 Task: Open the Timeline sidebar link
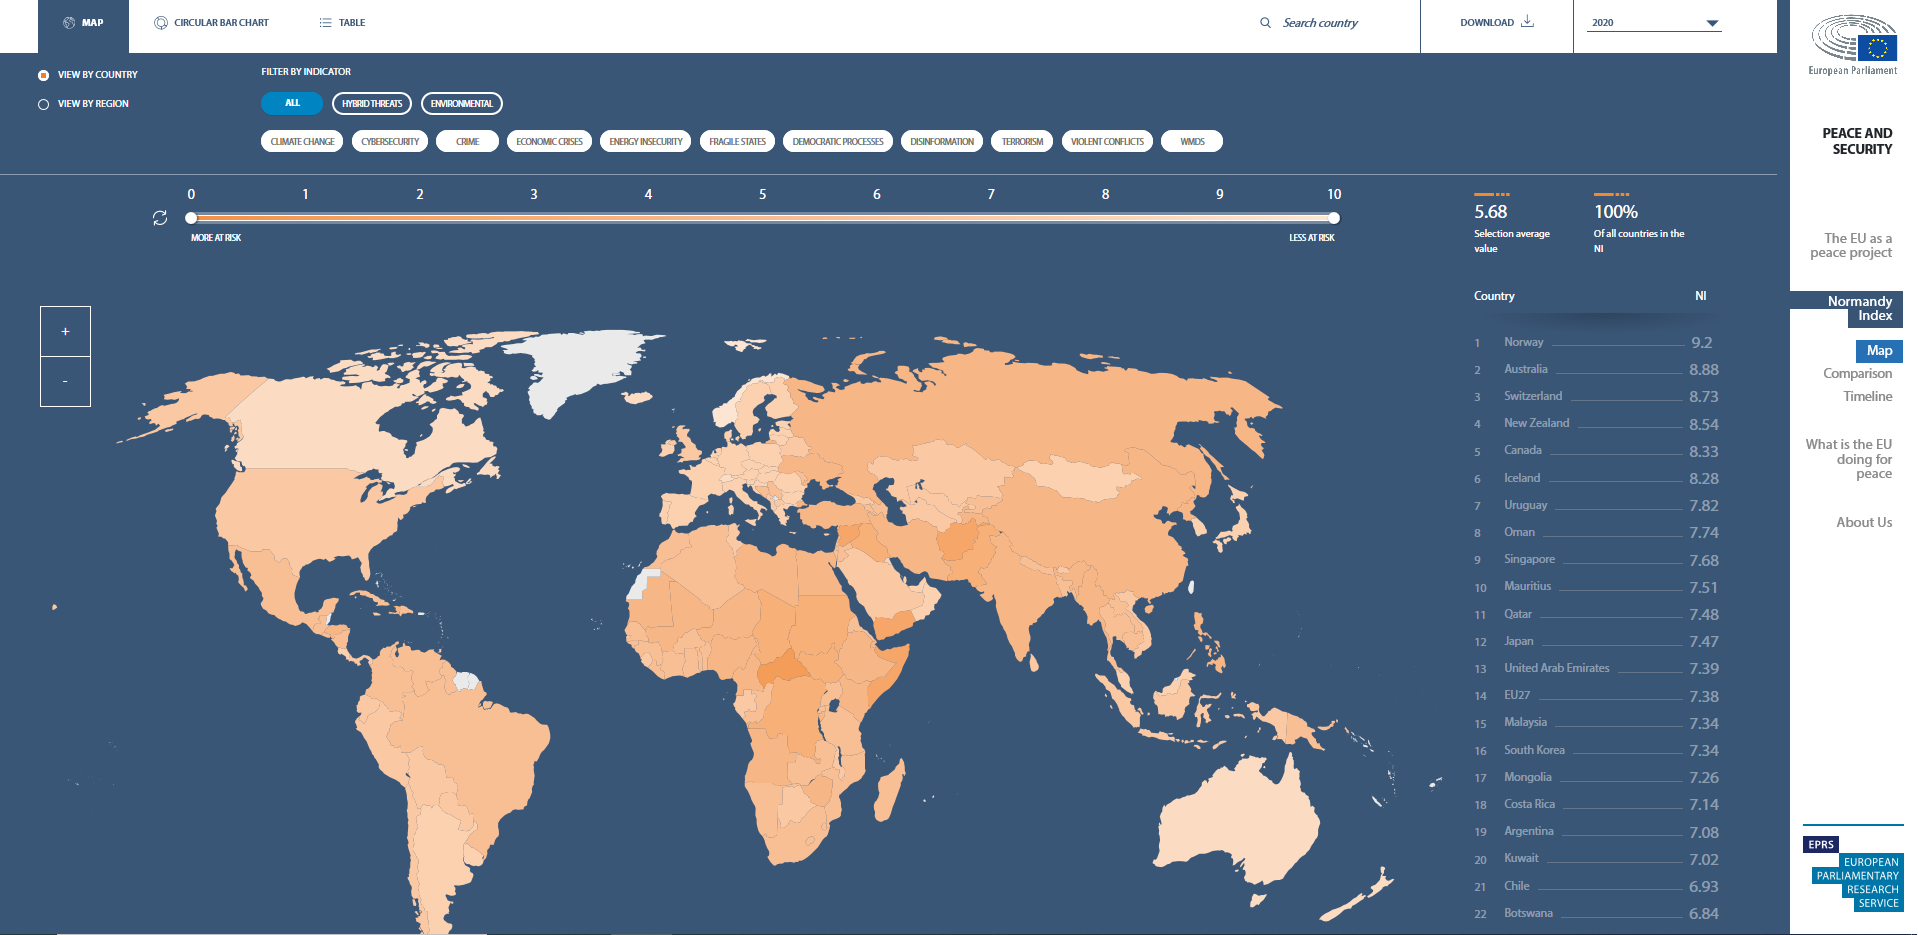tap(1867, 397)
